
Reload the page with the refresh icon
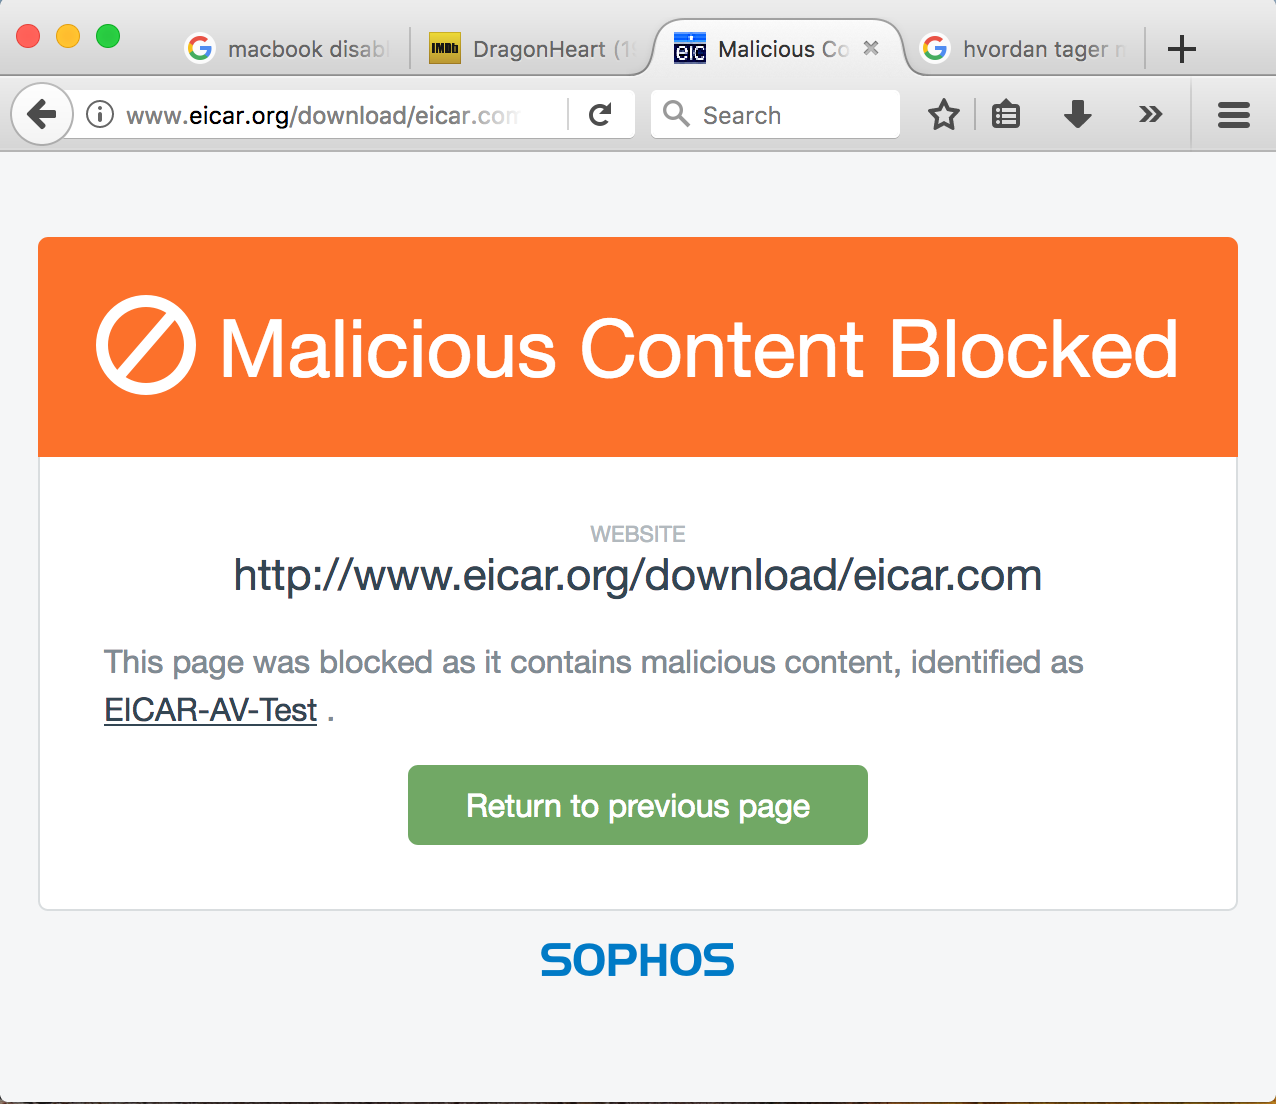tap(600, 115)
